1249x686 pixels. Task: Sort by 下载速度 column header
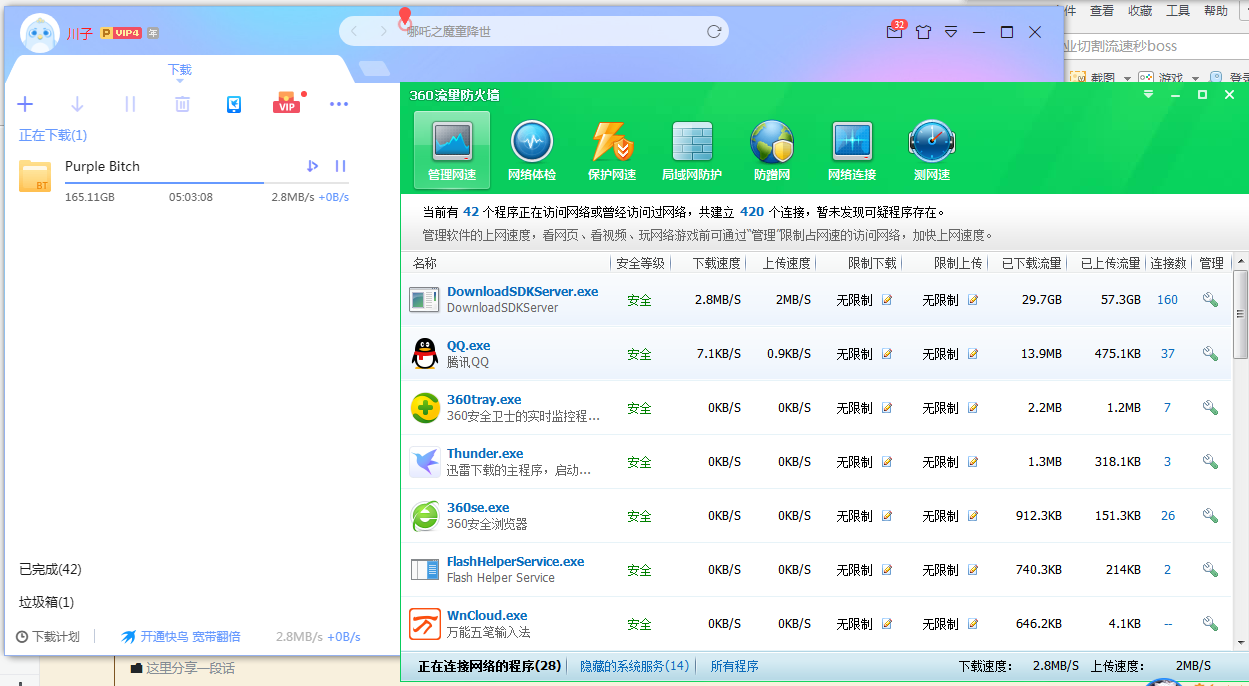tap(717, 263)
